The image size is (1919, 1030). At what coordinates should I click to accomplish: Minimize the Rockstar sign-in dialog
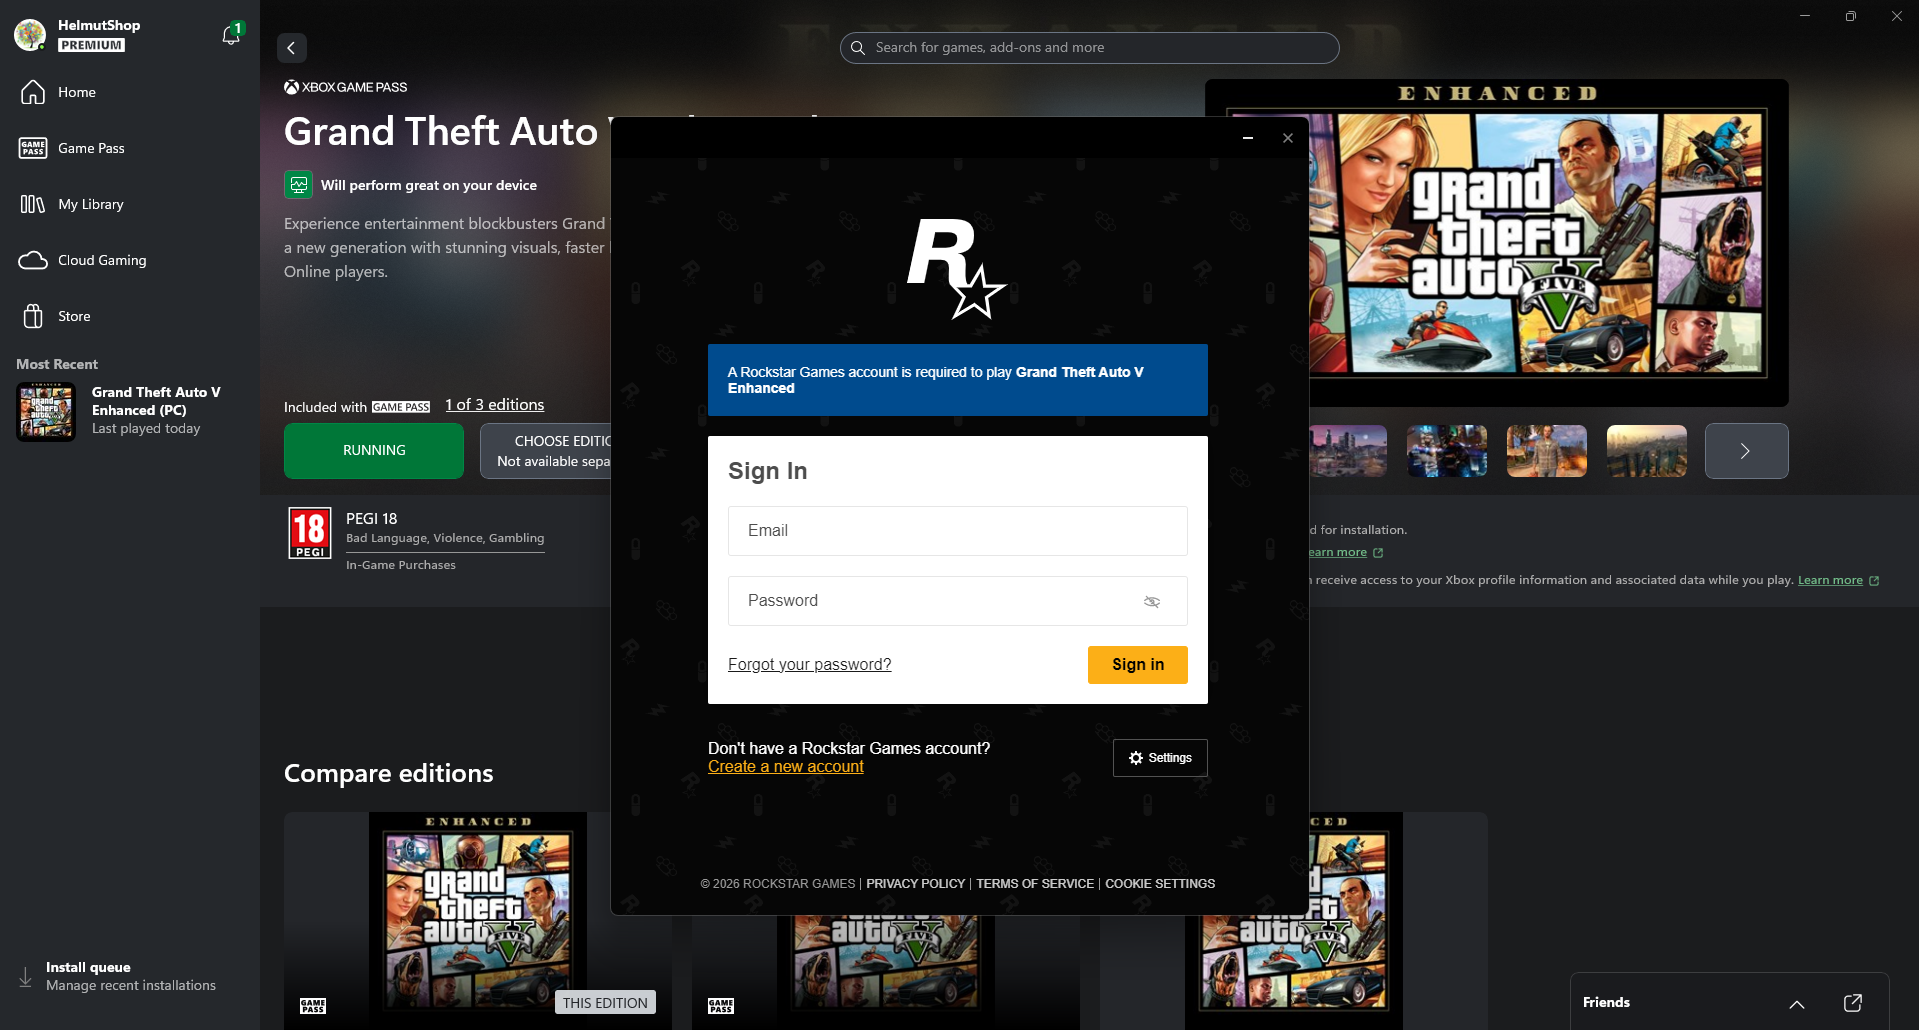coord(1248,138)
